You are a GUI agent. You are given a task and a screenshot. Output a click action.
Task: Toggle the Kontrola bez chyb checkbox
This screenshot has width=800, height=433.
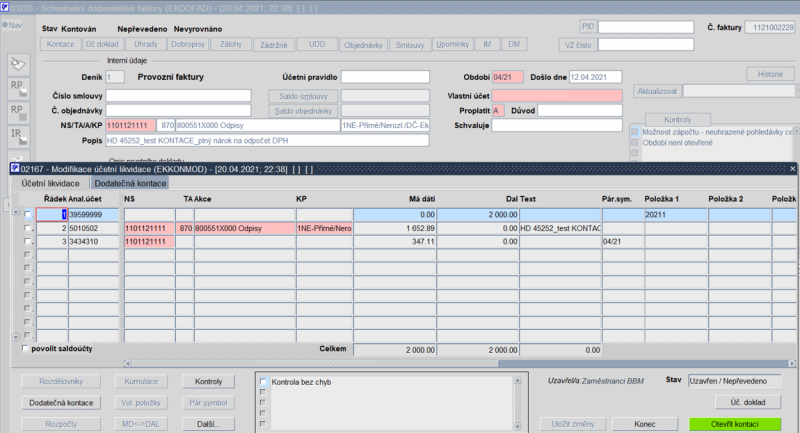point(263,381)
